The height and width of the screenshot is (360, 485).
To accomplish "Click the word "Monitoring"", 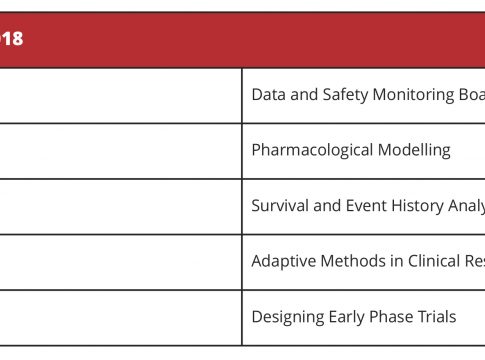I will click(x=413, y=95).
